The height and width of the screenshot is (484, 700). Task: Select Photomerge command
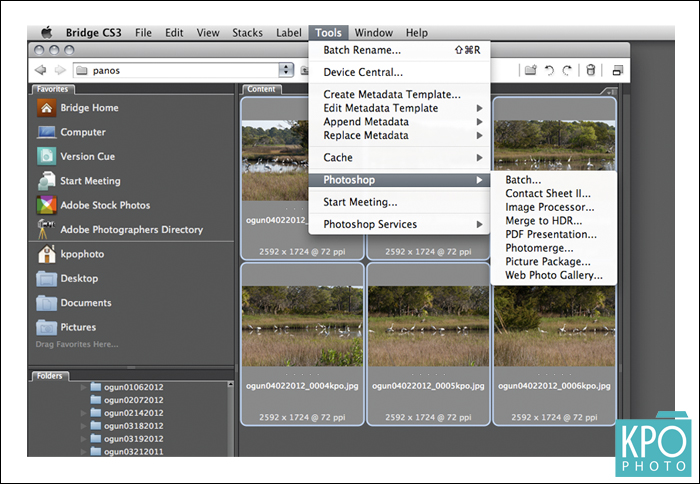coord(554,248)
